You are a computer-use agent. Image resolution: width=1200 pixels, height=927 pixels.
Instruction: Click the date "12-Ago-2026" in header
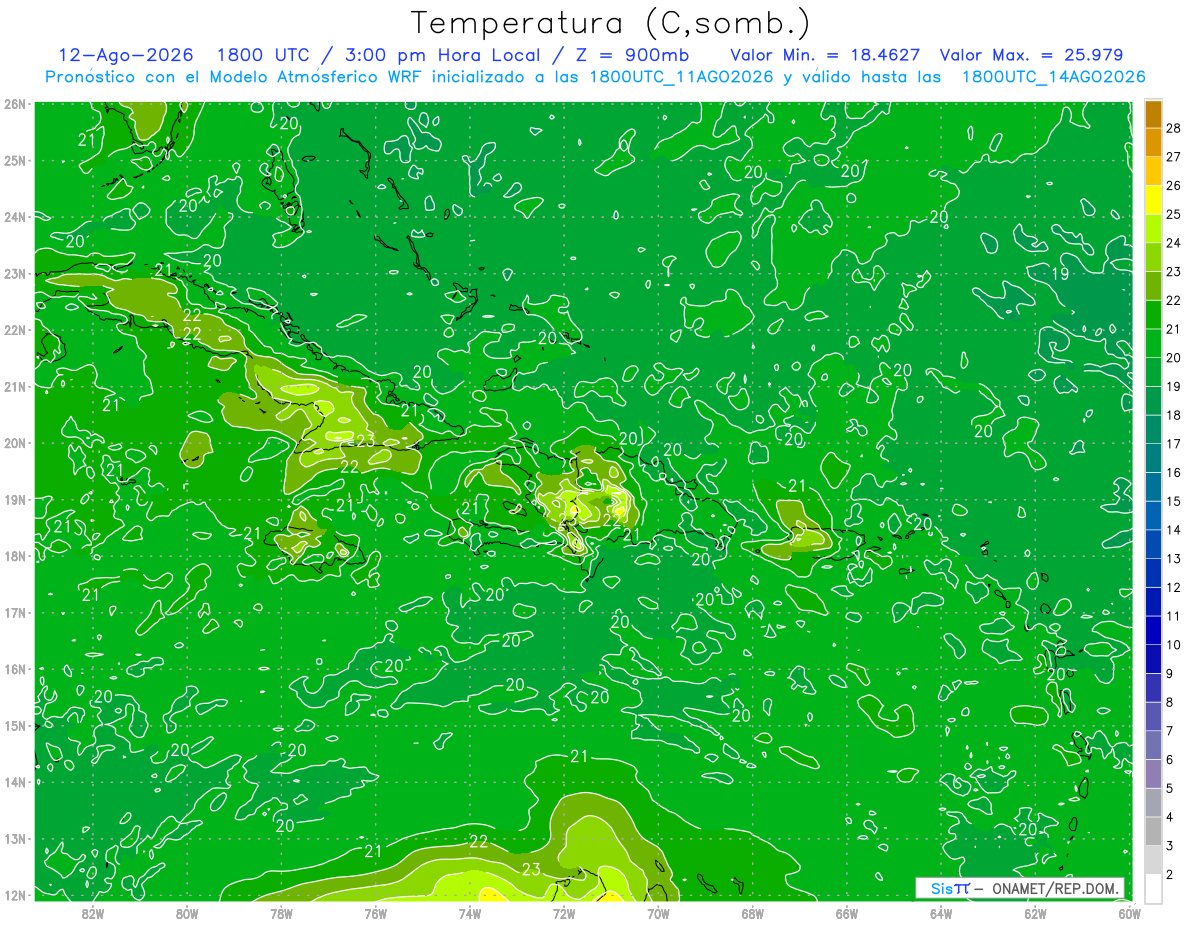pos(125,55)
